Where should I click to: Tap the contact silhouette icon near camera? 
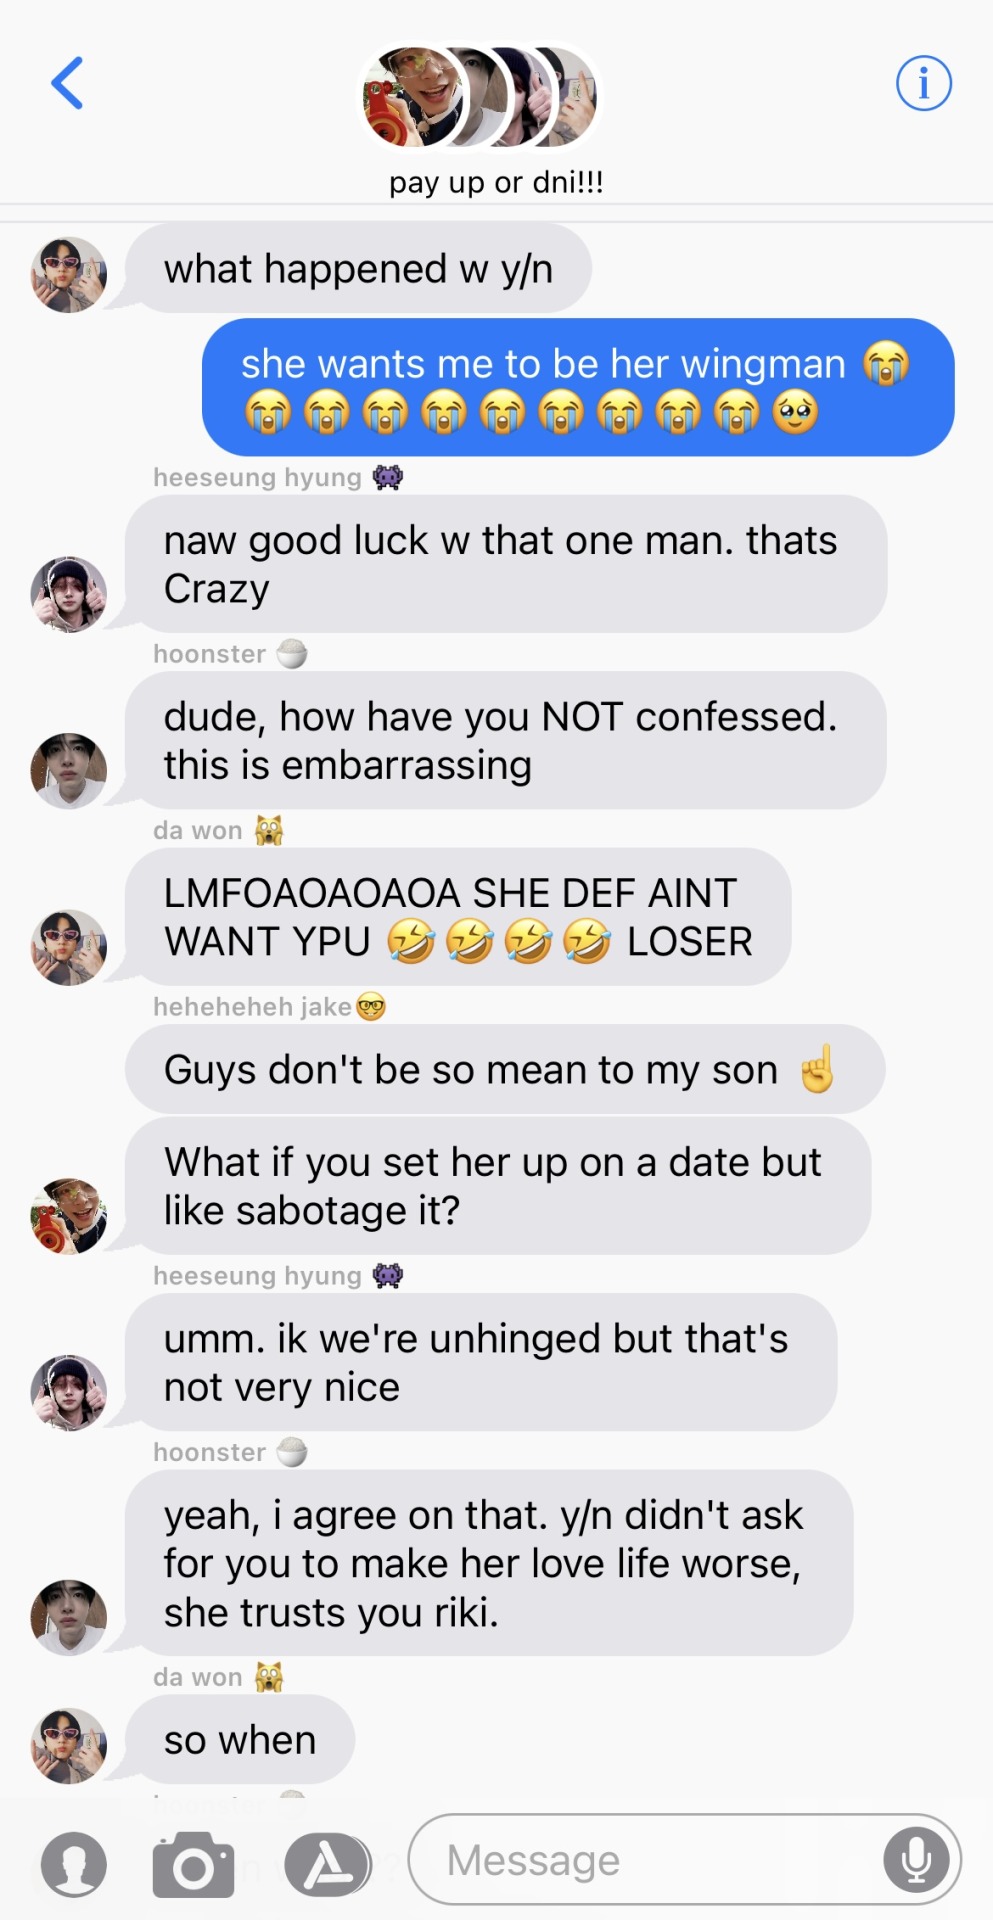point(73,1865)
